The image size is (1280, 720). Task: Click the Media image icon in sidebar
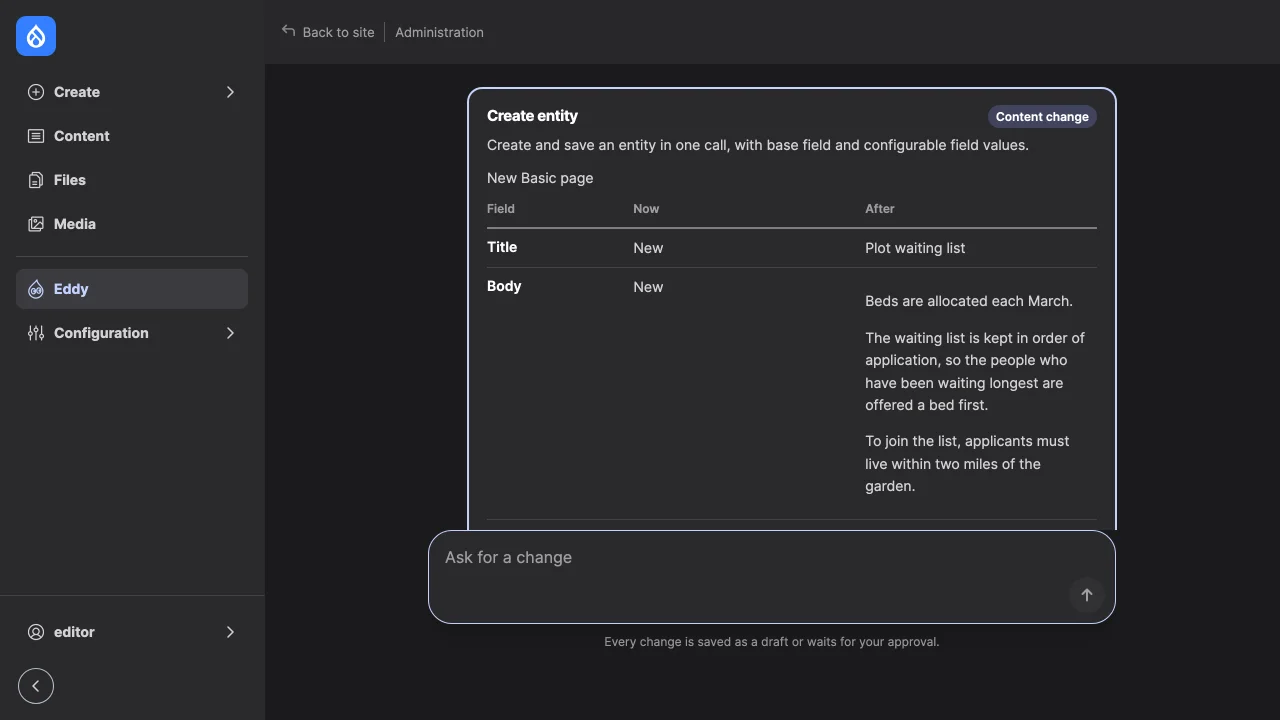[36, 224]
